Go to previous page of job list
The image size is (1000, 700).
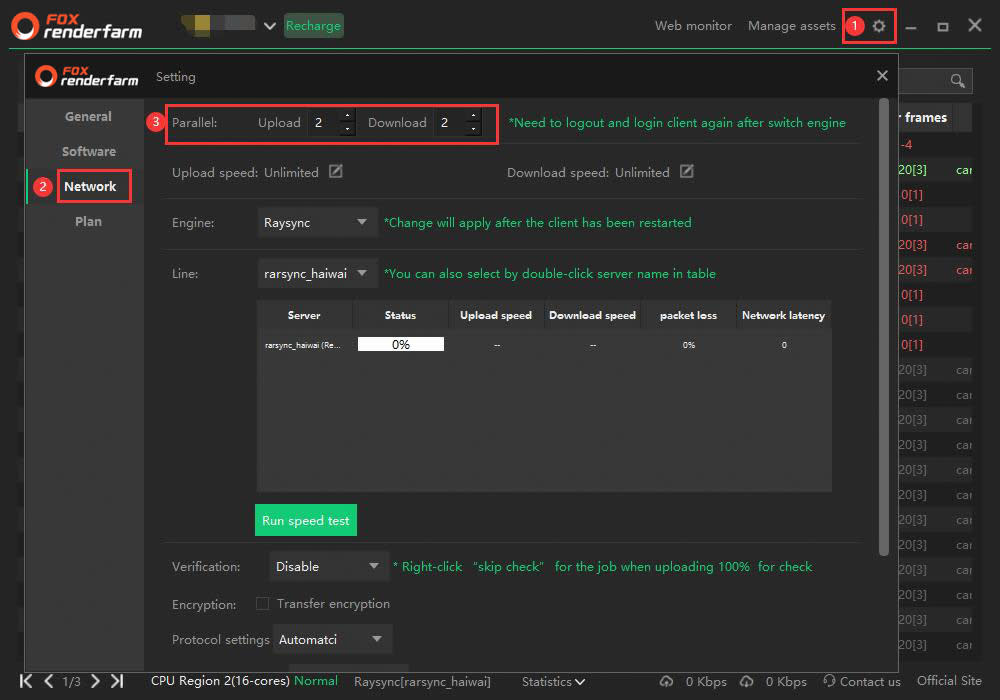click(x=48, y=681)
